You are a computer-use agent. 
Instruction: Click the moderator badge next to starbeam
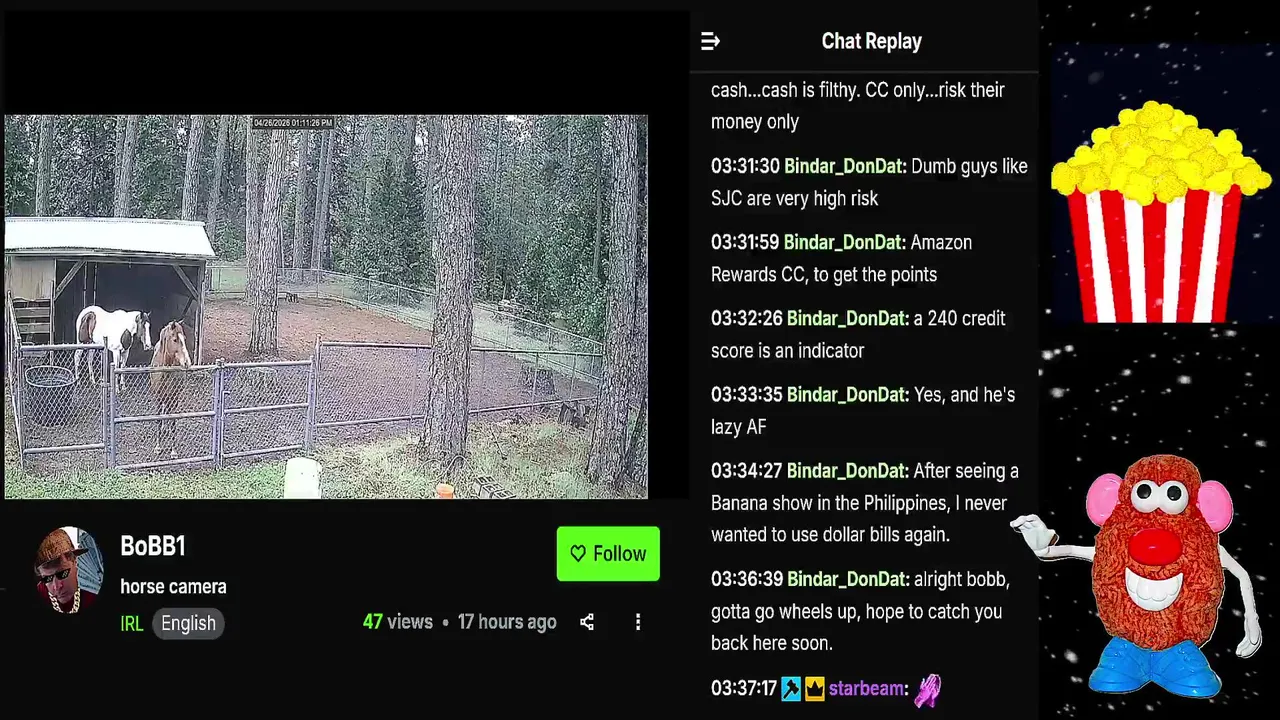coord(791,688)
